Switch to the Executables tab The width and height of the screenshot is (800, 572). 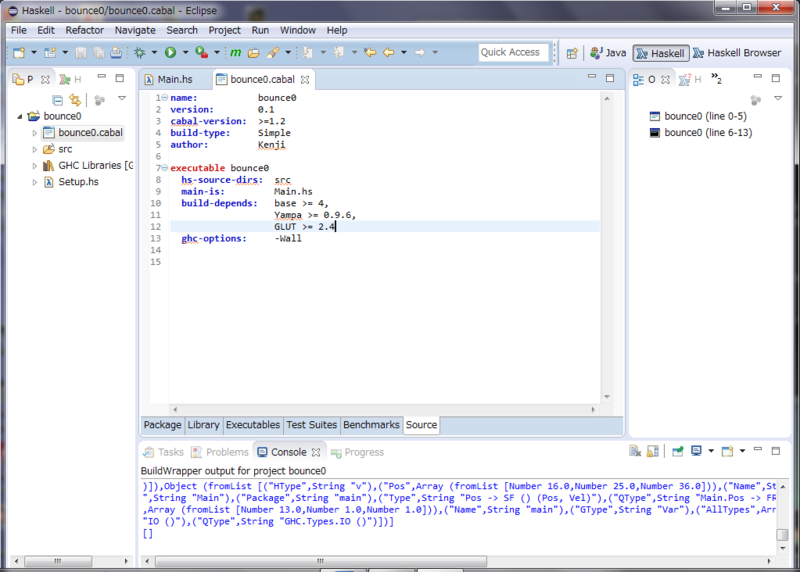[x=253, y=425]
